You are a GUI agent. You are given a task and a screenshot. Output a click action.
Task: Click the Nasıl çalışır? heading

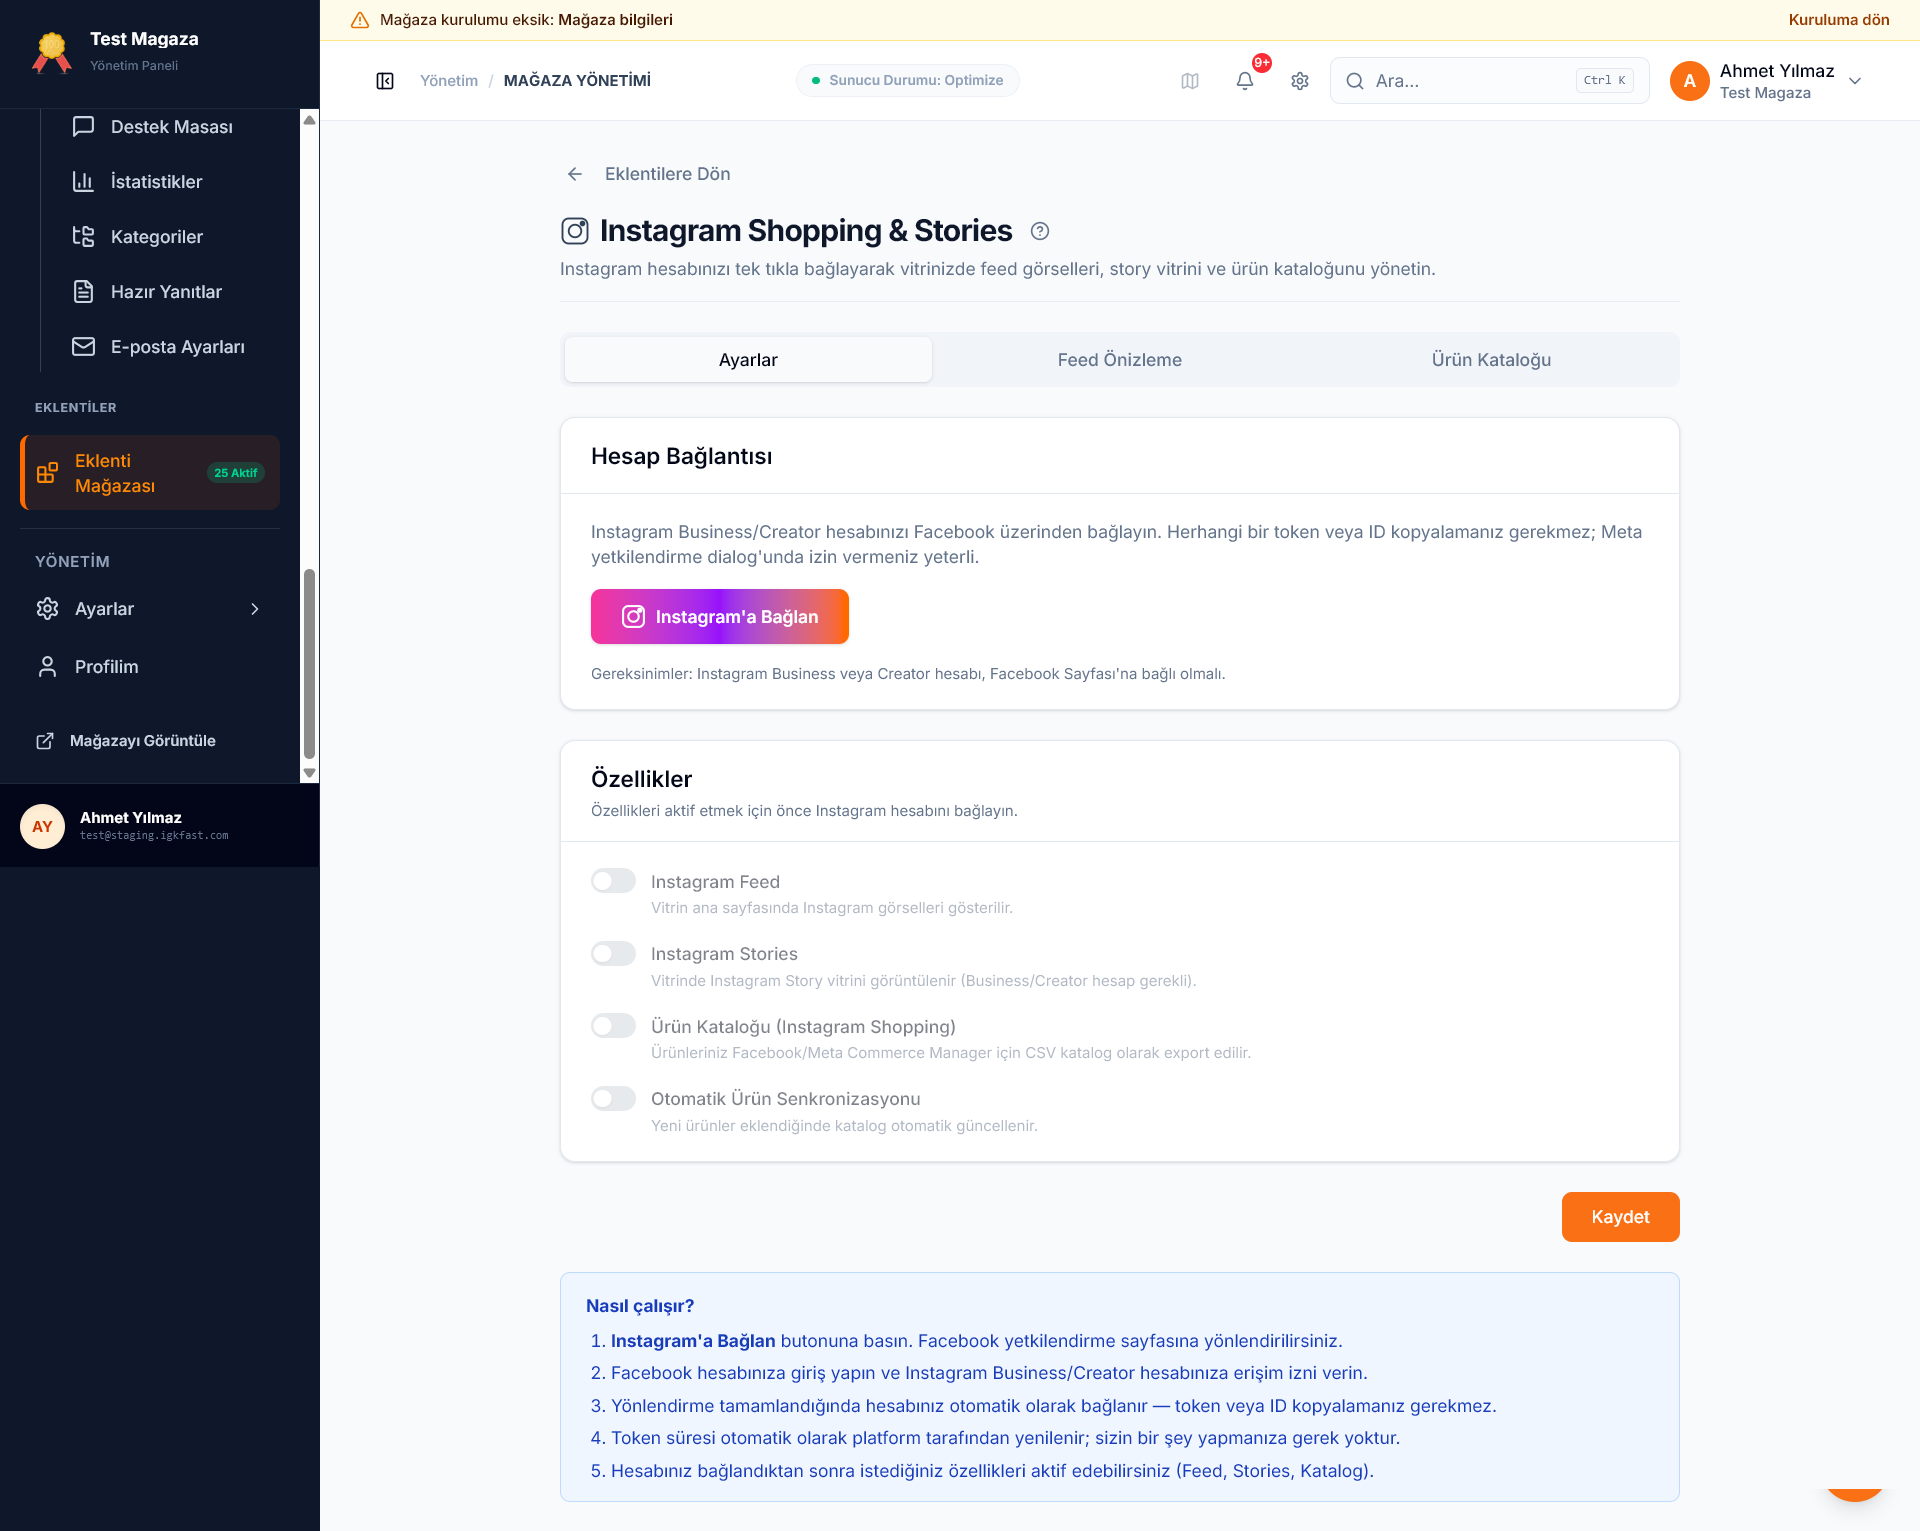click(640, 1306)
